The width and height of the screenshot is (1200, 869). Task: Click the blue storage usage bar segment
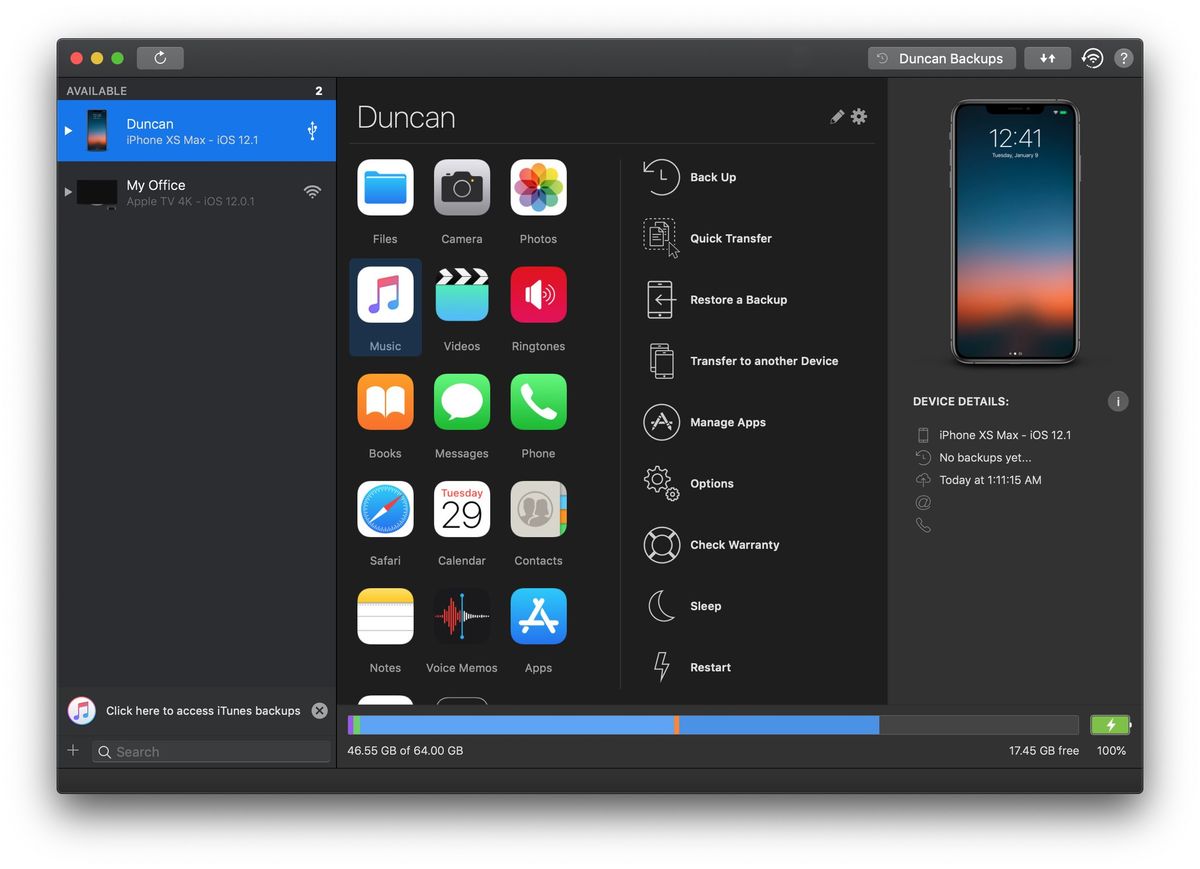pos(517,725)
